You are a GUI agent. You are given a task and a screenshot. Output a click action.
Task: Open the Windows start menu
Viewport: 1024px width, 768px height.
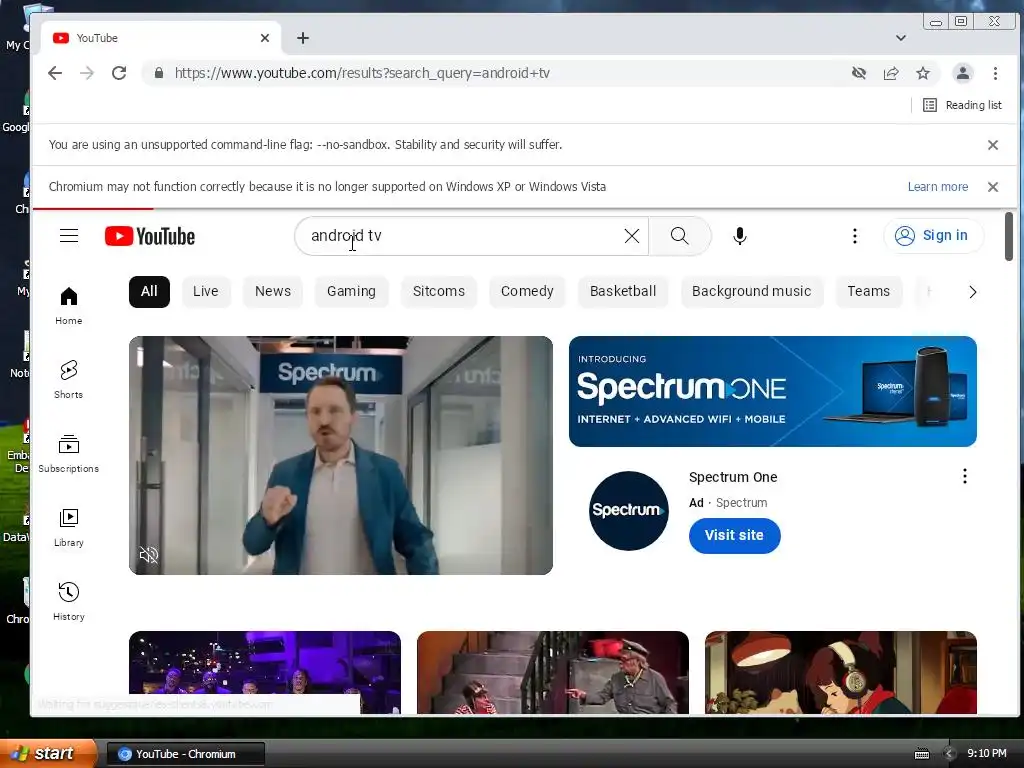49,754
